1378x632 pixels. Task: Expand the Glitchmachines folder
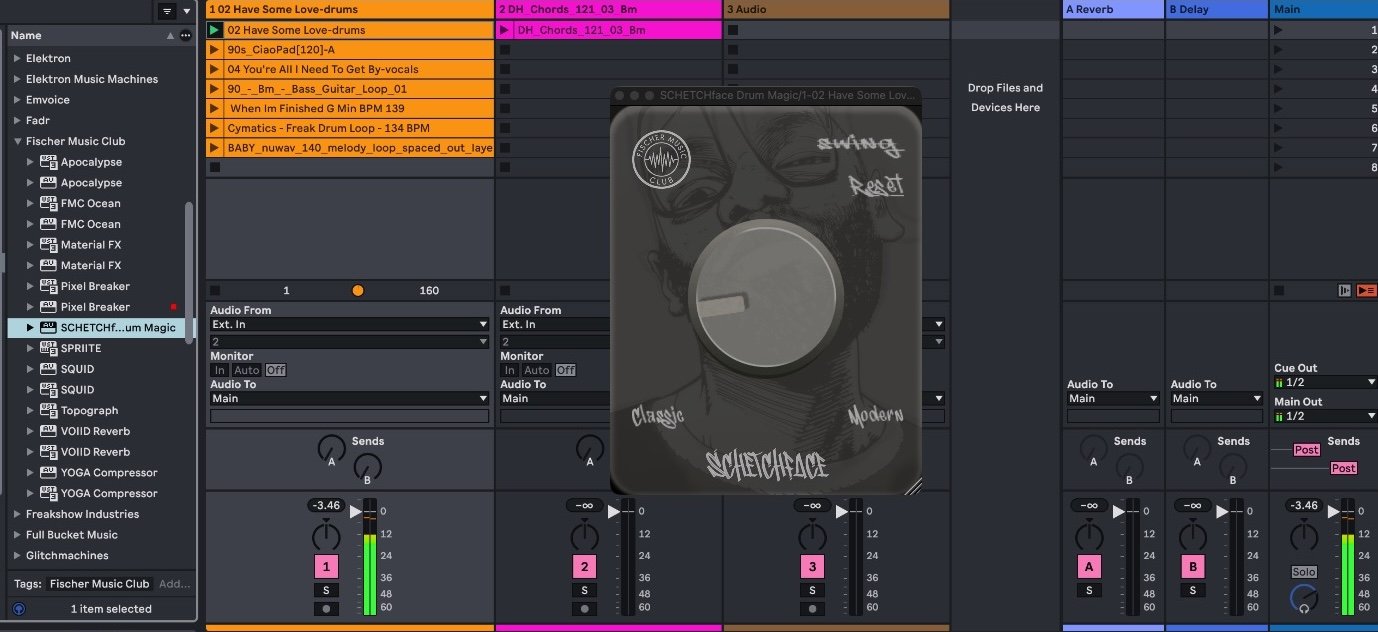[x=17, y=555]
